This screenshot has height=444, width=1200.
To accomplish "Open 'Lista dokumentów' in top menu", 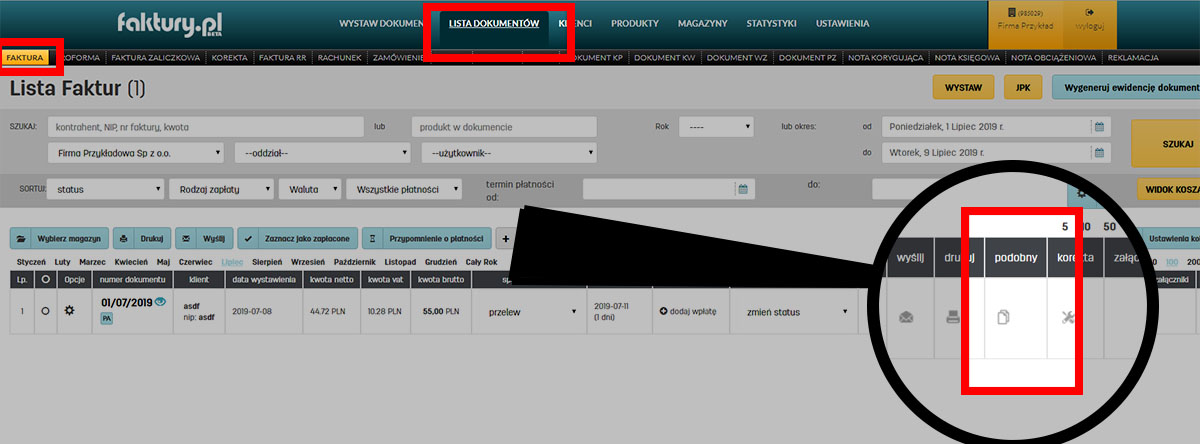I will click(x=494, y=23).
